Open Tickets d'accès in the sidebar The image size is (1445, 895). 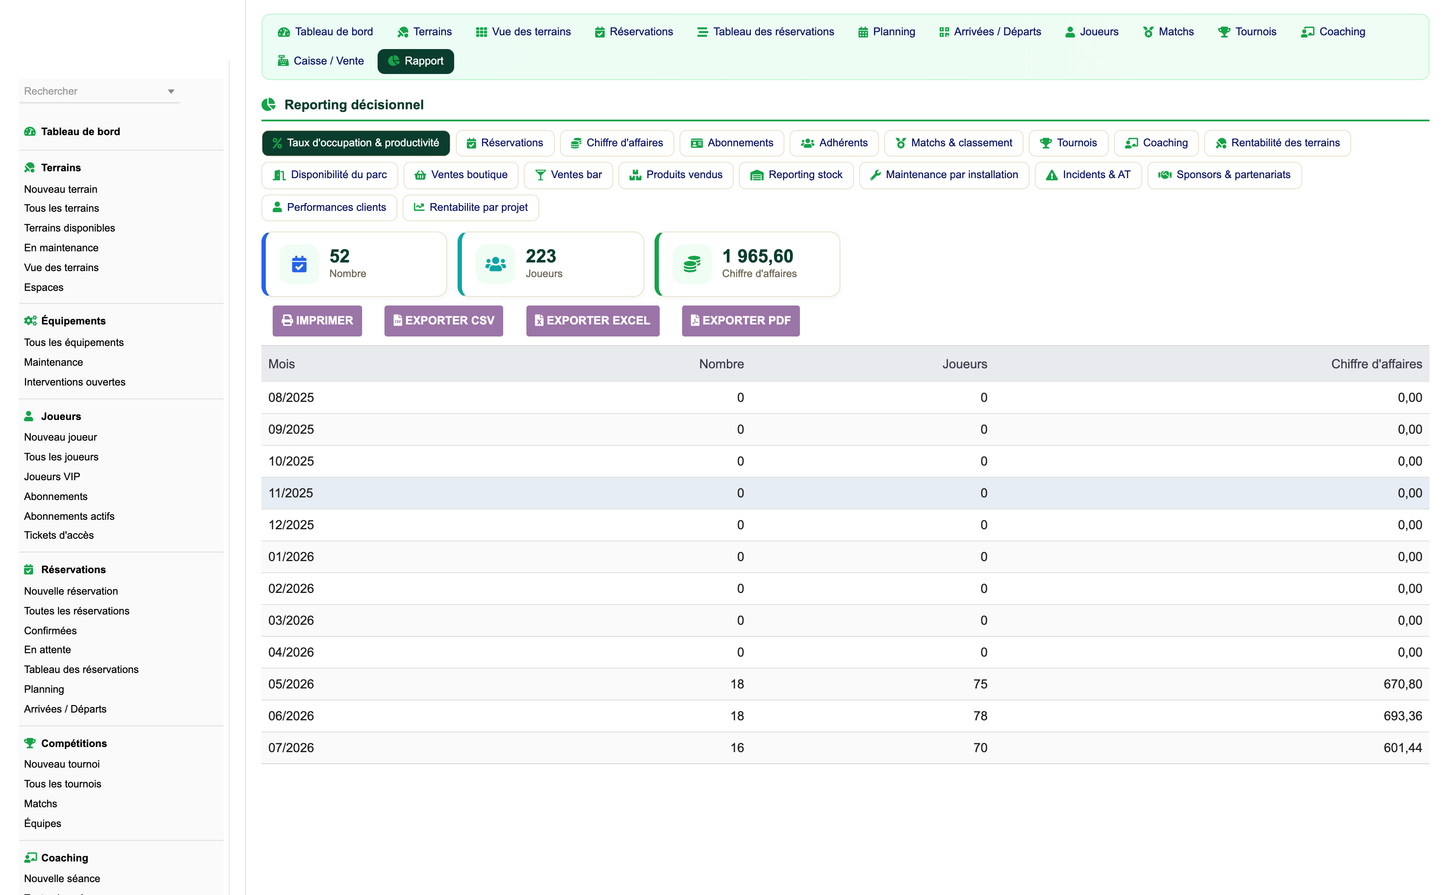59,536
